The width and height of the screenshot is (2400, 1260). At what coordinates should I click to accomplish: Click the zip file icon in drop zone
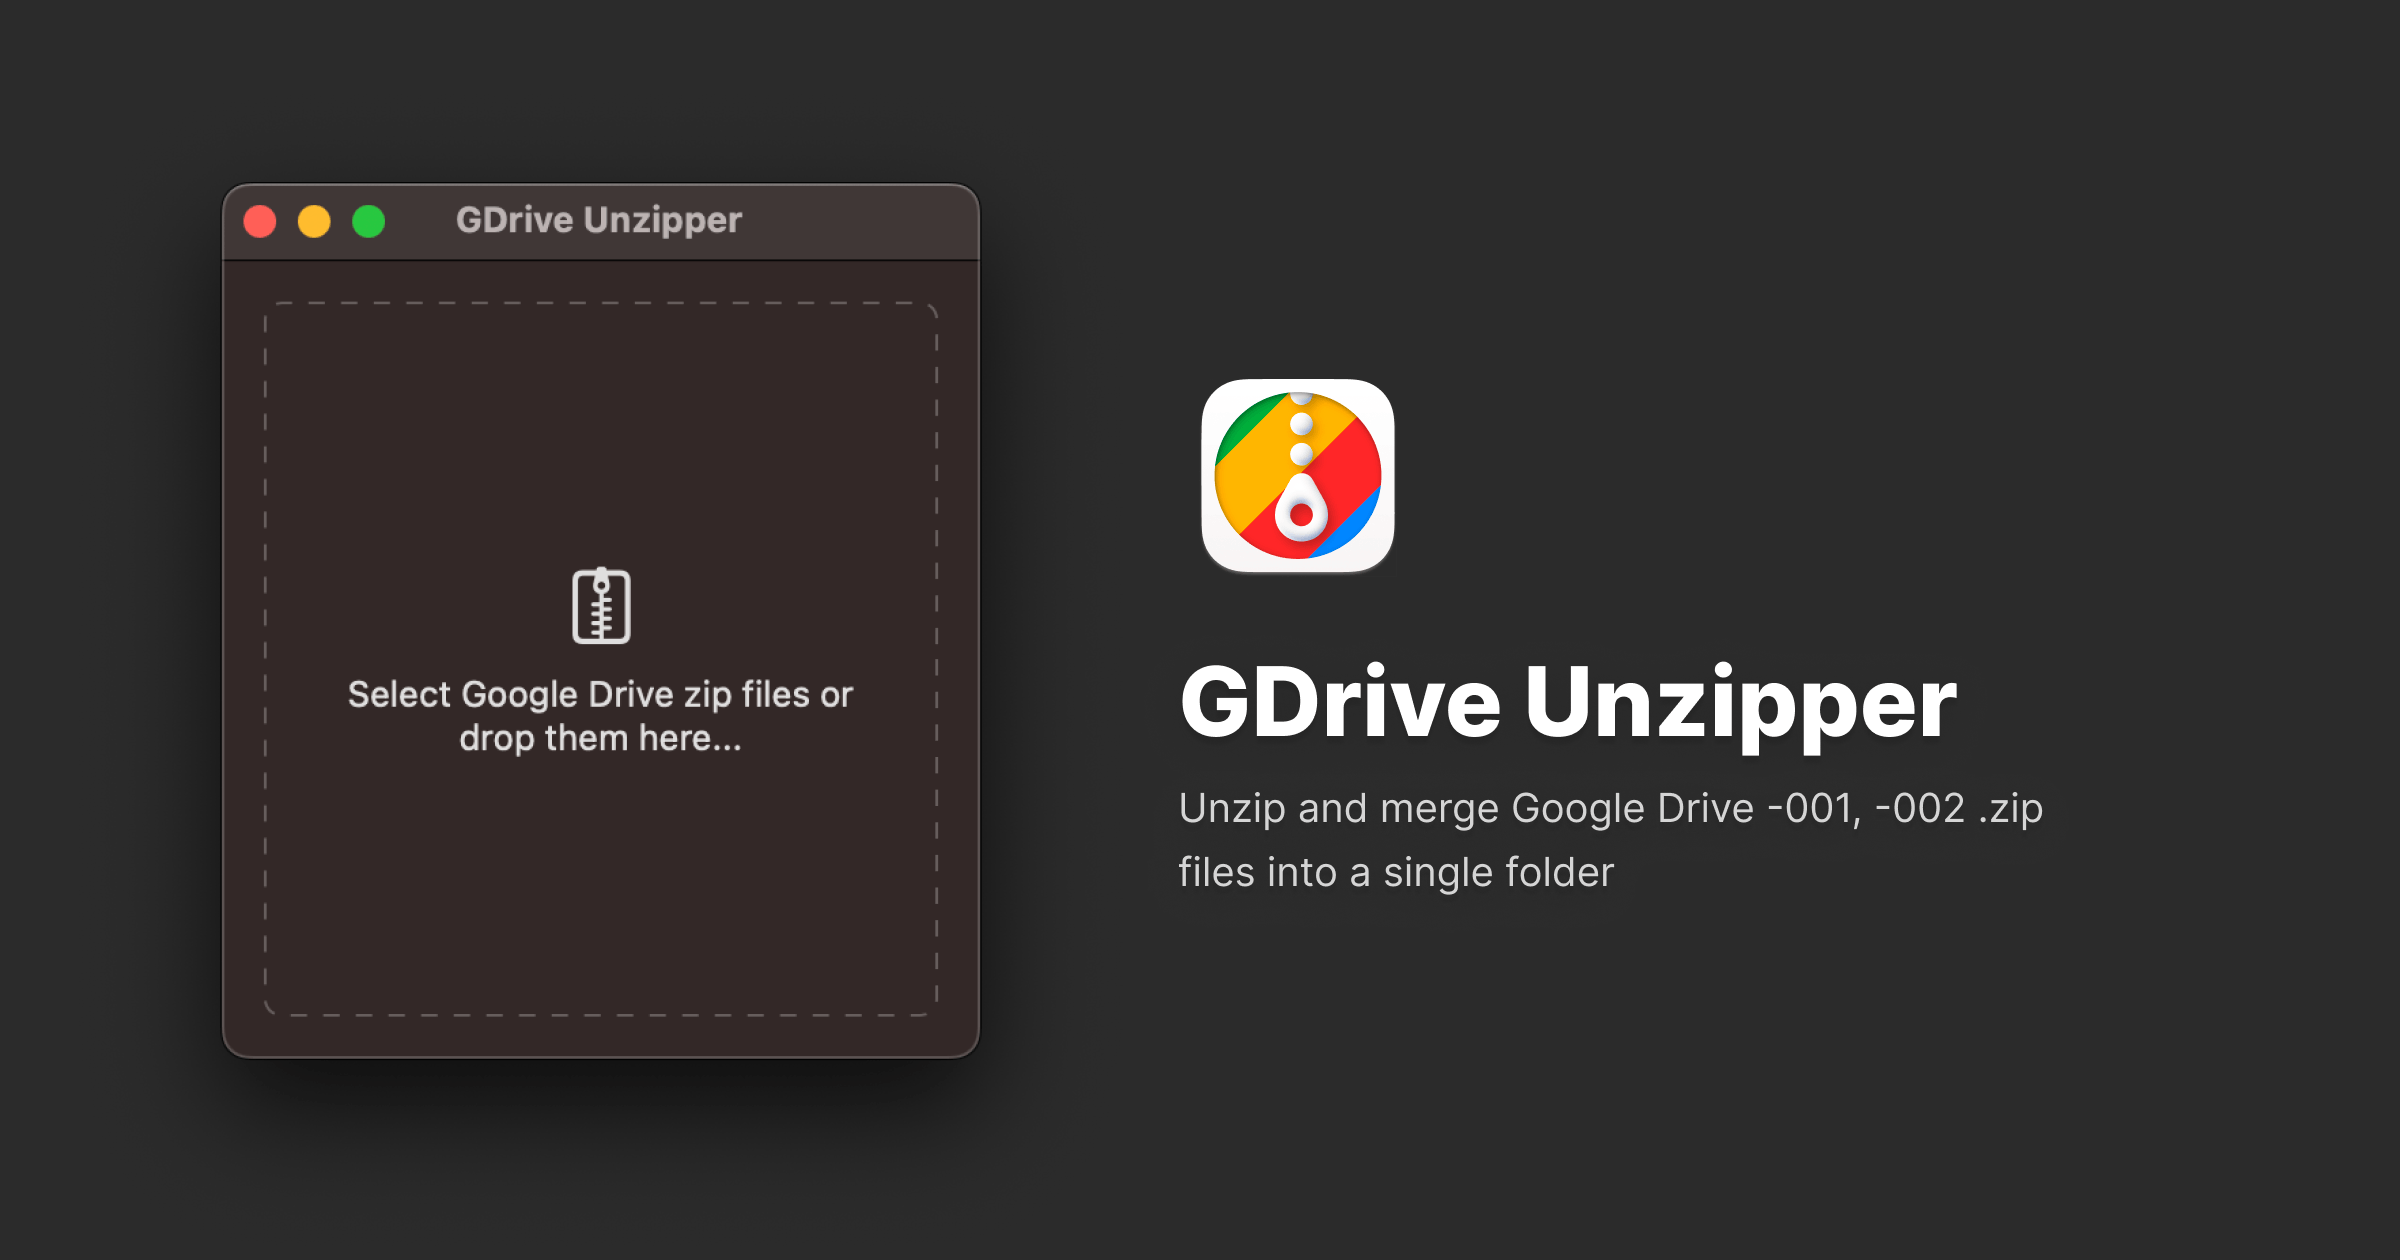tap(601, 606)
